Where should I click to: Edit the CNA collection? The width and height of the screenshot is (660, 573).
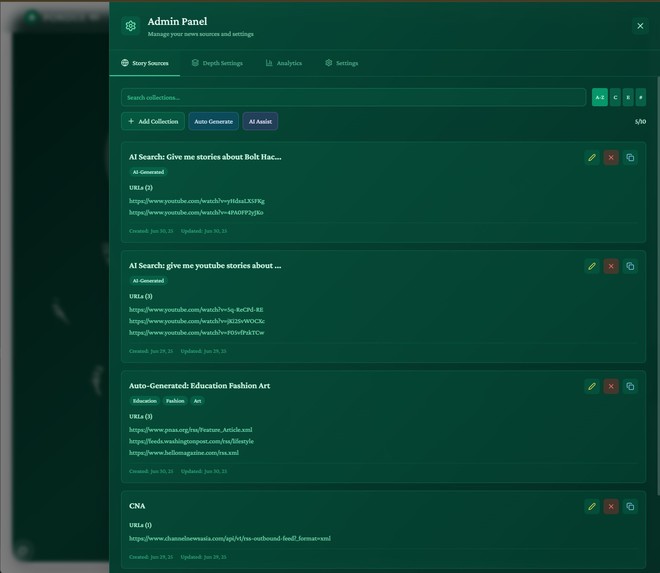592,506
